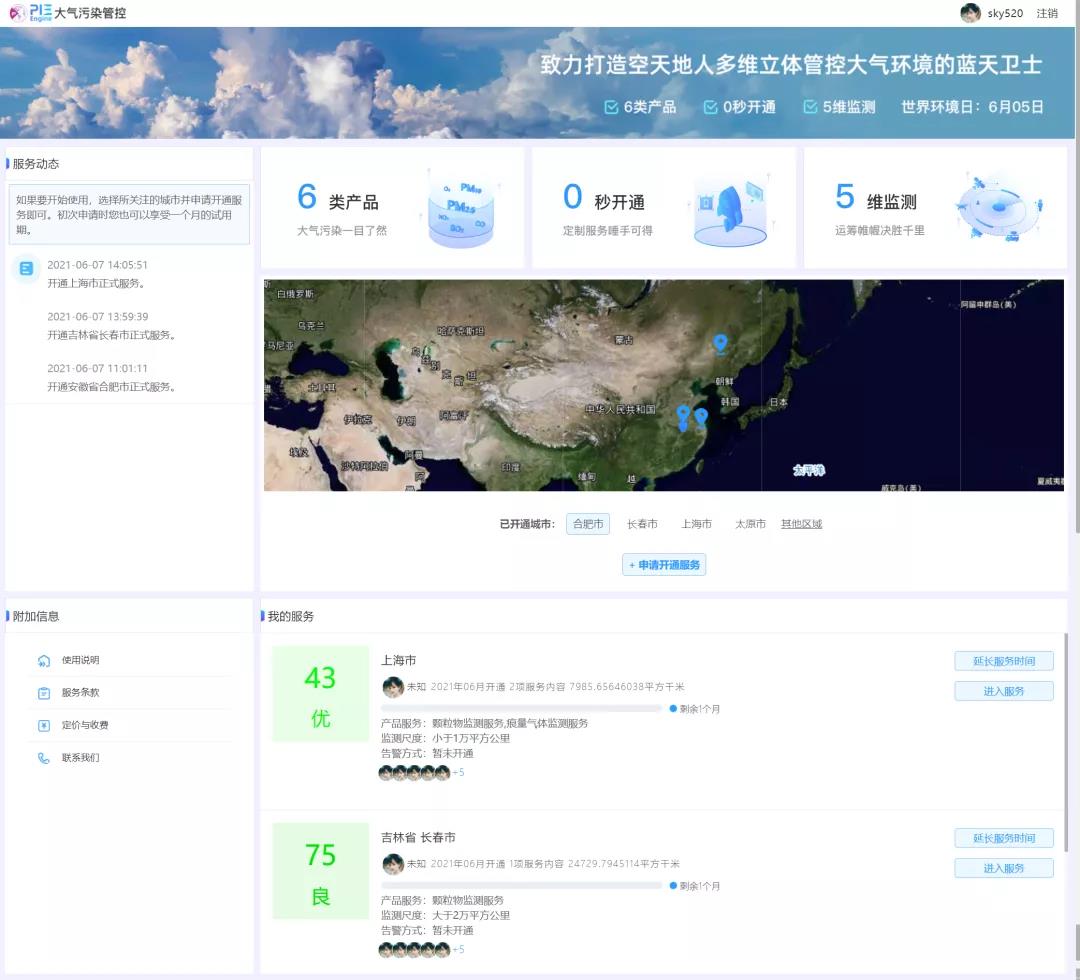Click 延长服务时间 for 上海市 service
Screen dimensions: 1080x980
tap(1003, 660)
